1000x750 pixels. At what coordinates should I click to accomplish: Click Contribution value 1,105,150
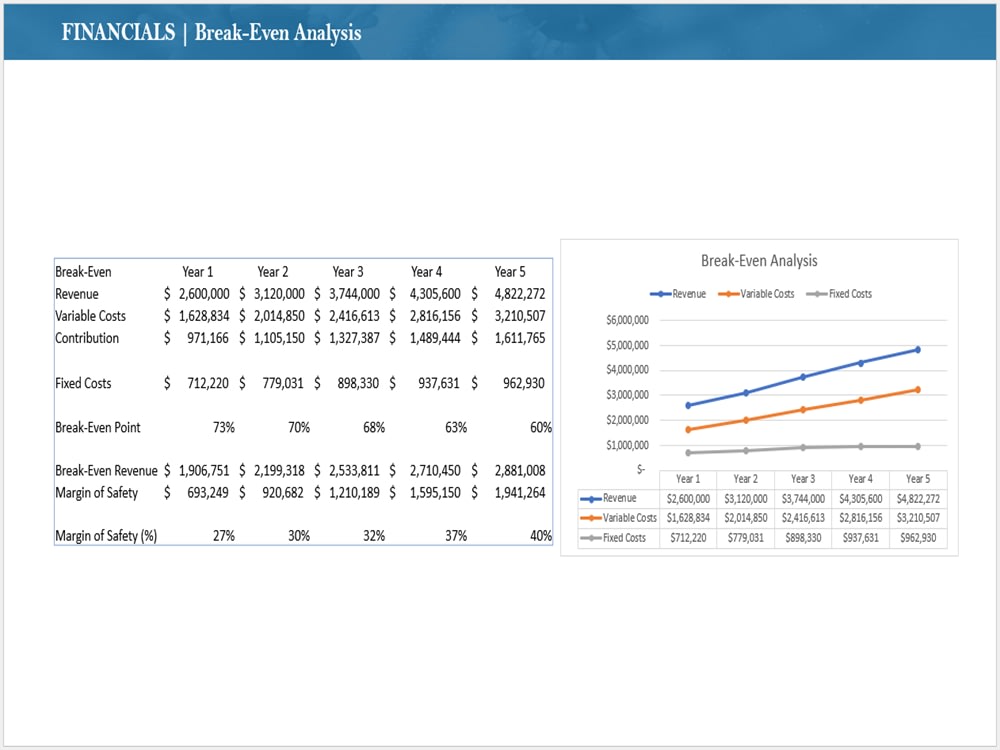tap(279, 338)
